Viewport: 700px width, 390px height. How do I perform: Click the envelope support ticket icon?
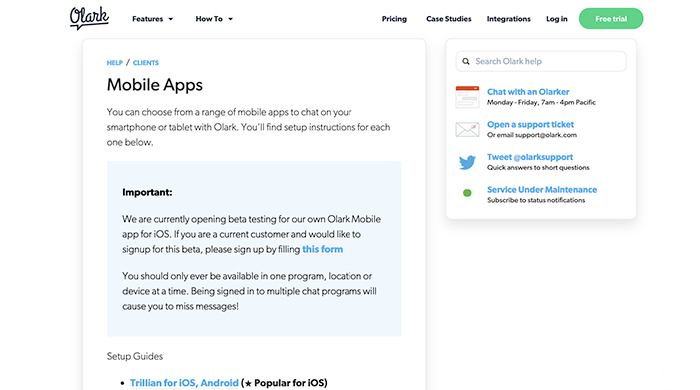click(467, 129)
